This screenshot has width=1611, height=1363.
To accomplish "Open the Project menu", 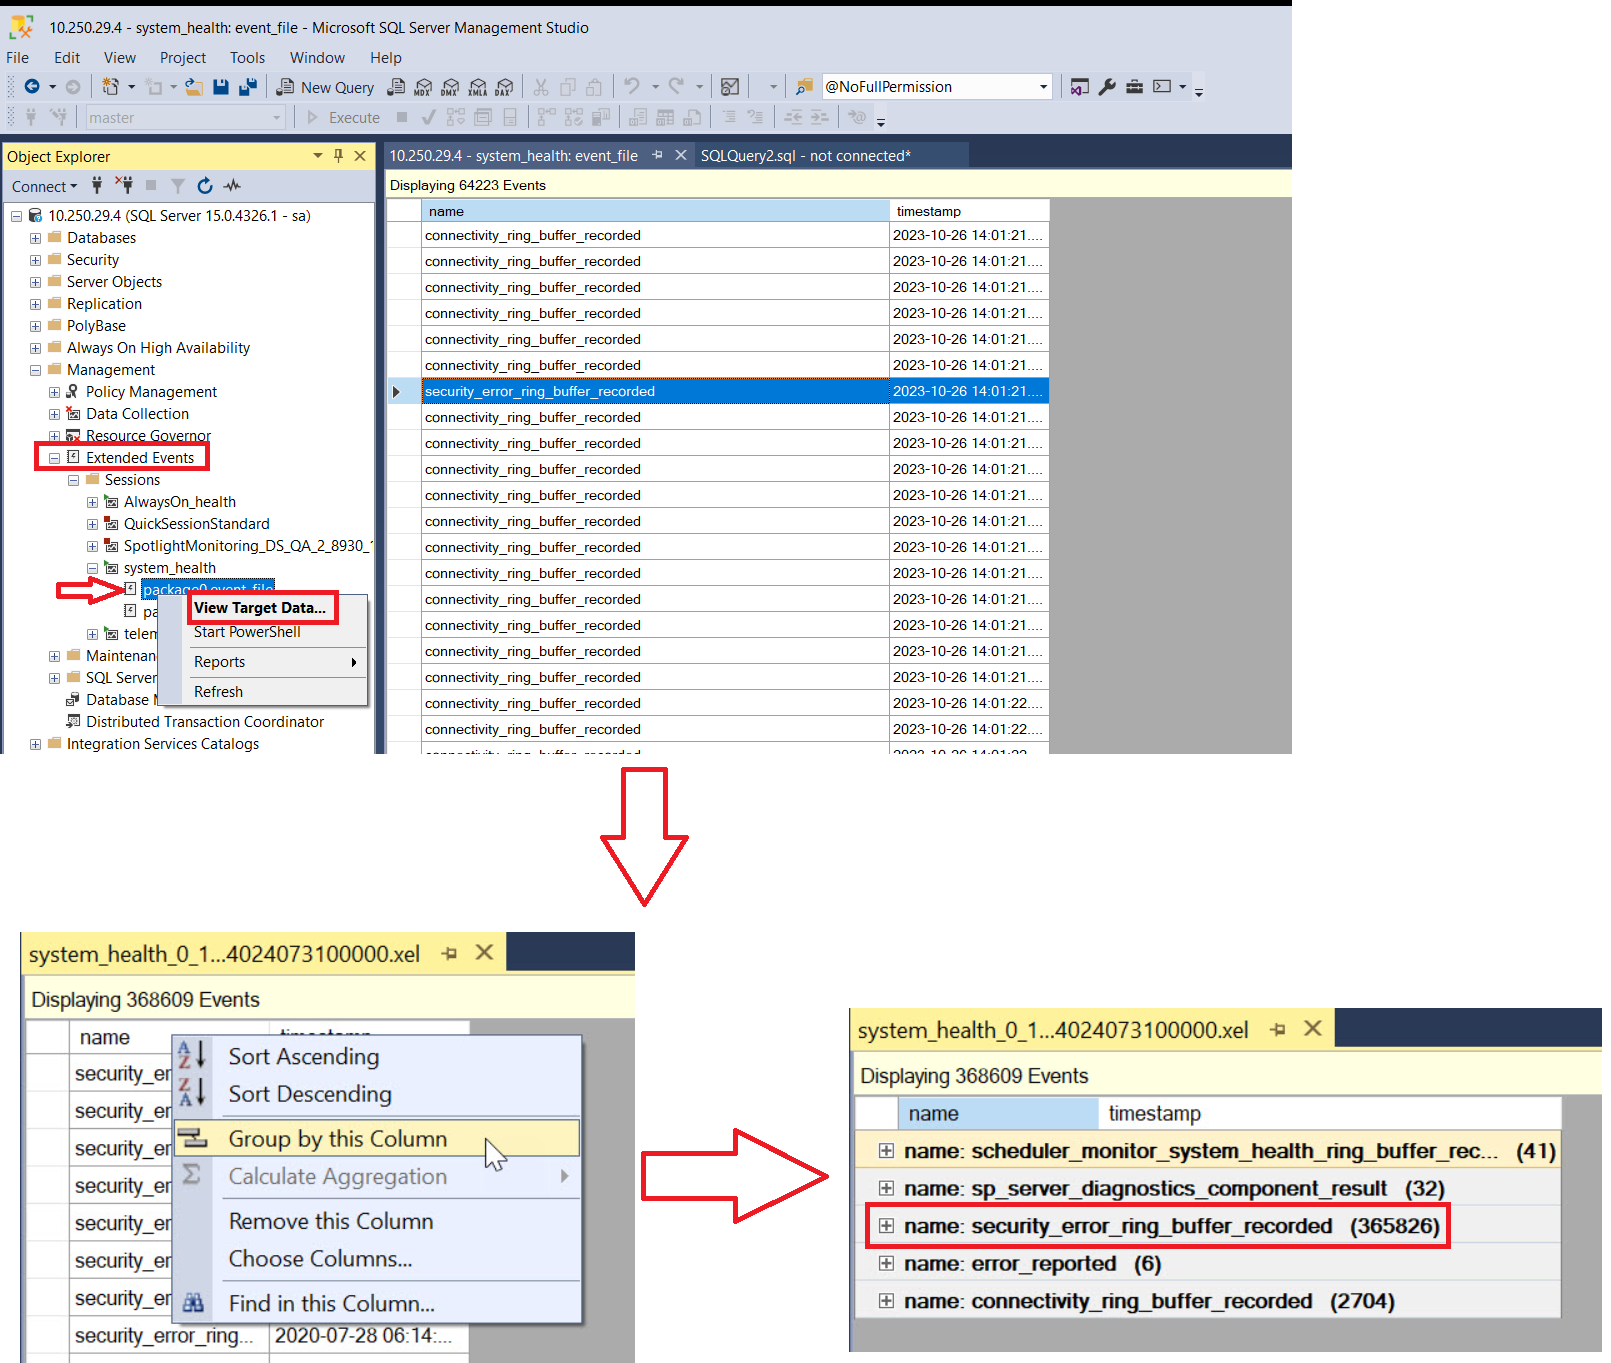I will coord(183,58).
